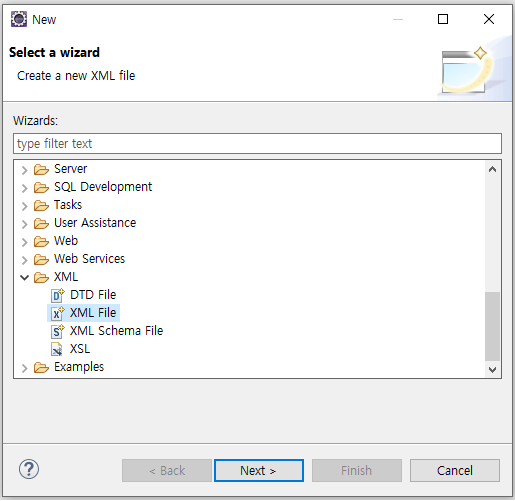Open the help question mark icon
515x501 pixels.
(29, 469)
